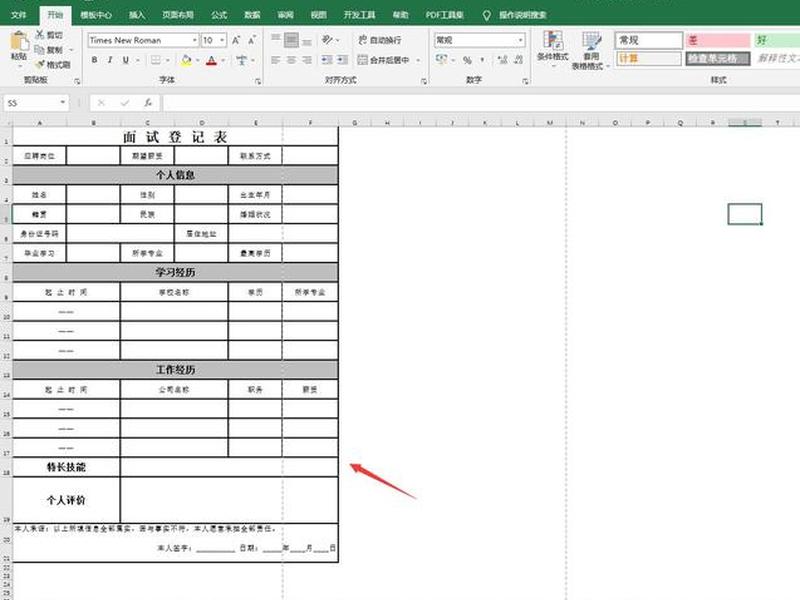Apply percent style
Screen dimensions: 800x600
[467, 60]
